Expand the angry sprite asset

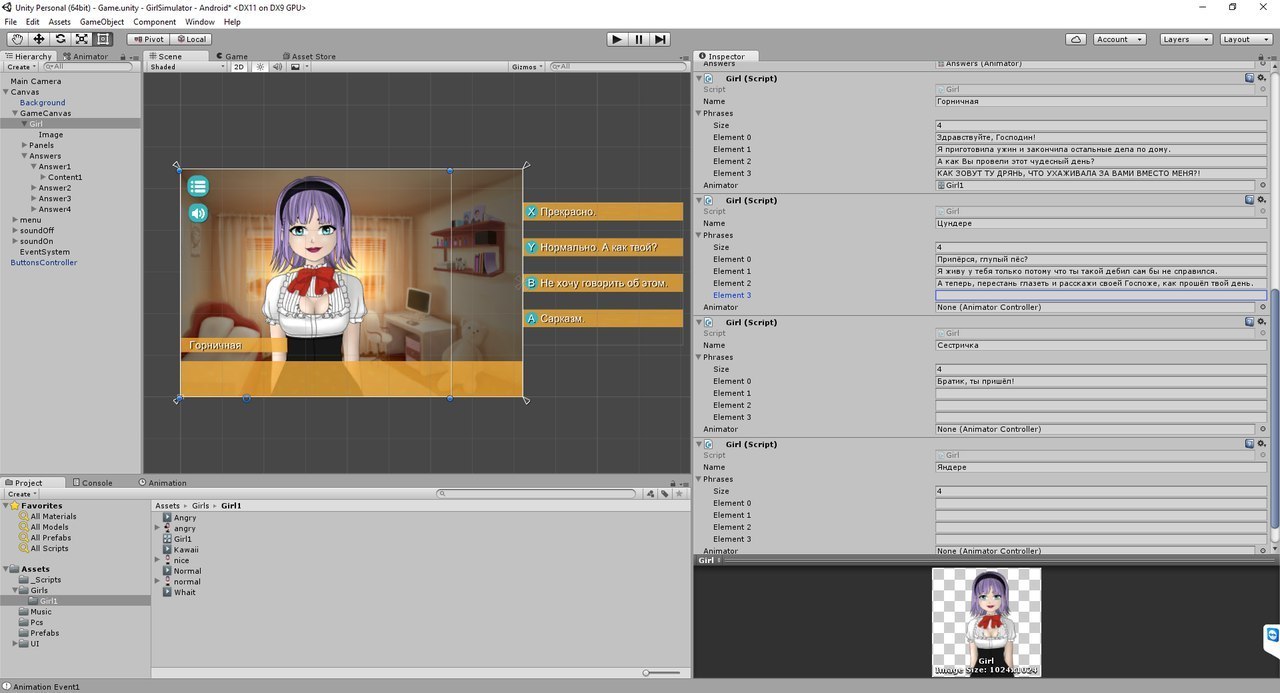[x=157, y=528]
